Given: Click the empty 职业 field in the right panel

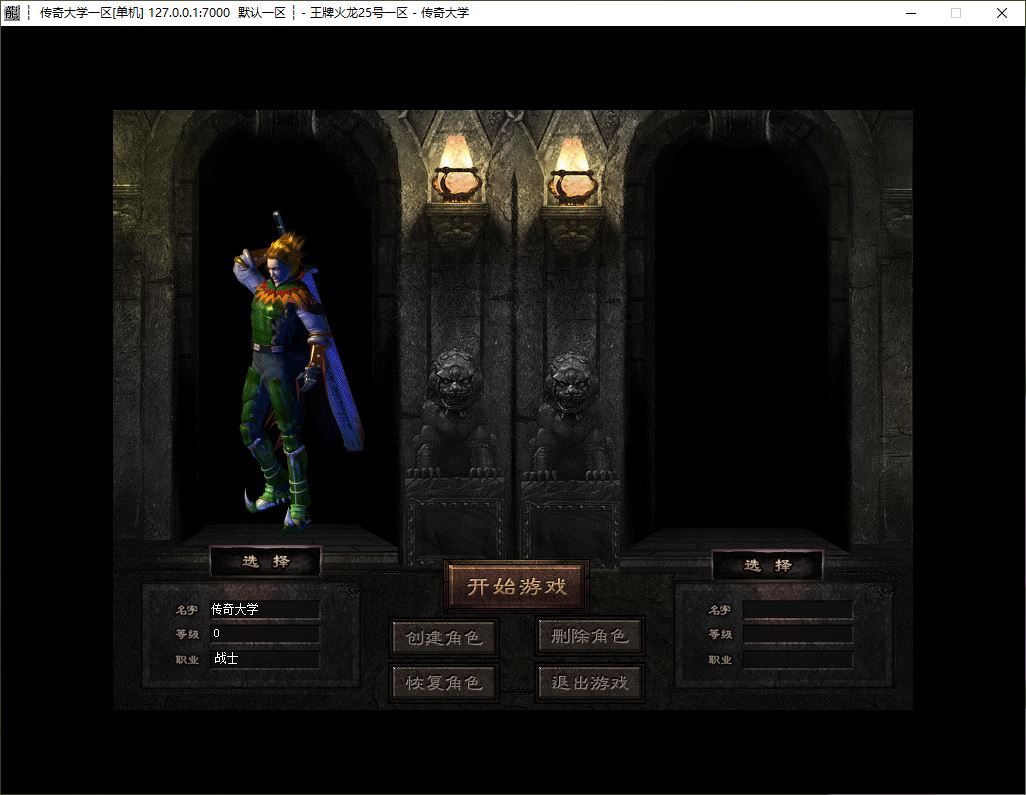Looking at the screenshot, I should coord(798,659).
